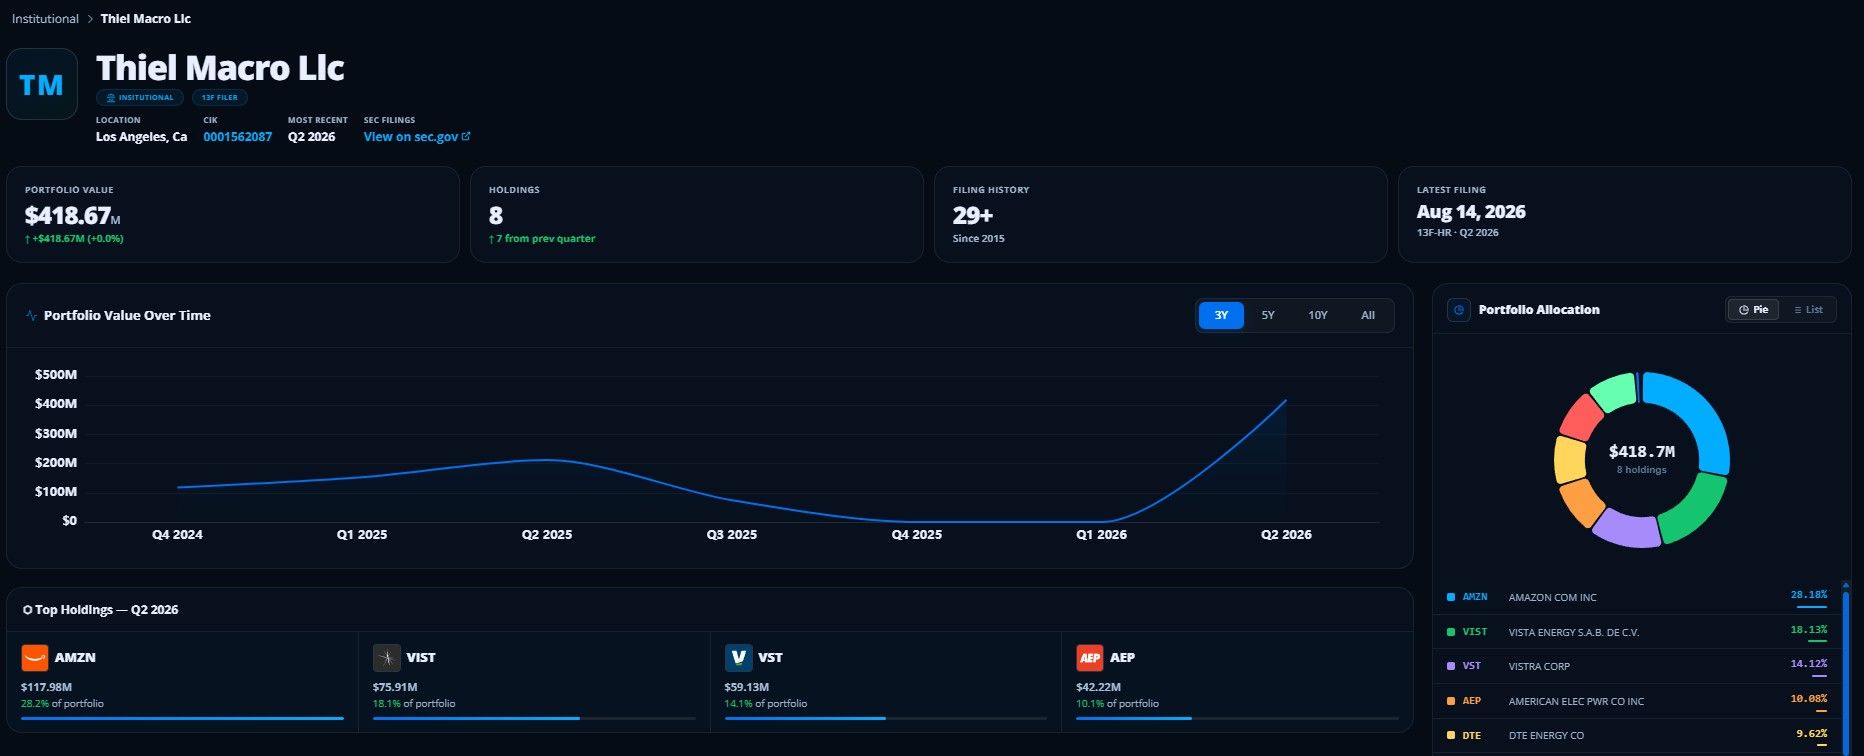Open View on sec.gov link
Image resolution: width=1864 pixels, height=756 pixels.
[417, 137]
